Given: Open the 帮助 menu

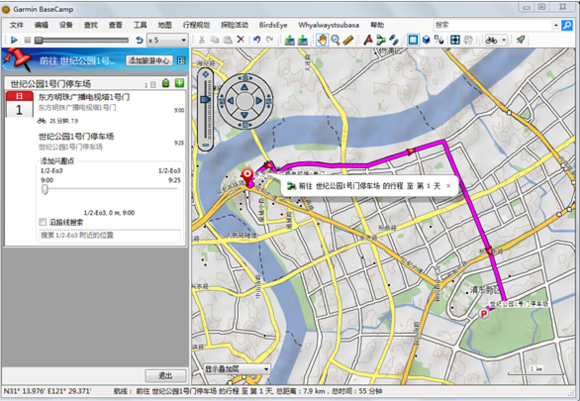Looking at the screenshot, I should coord(377,25).
